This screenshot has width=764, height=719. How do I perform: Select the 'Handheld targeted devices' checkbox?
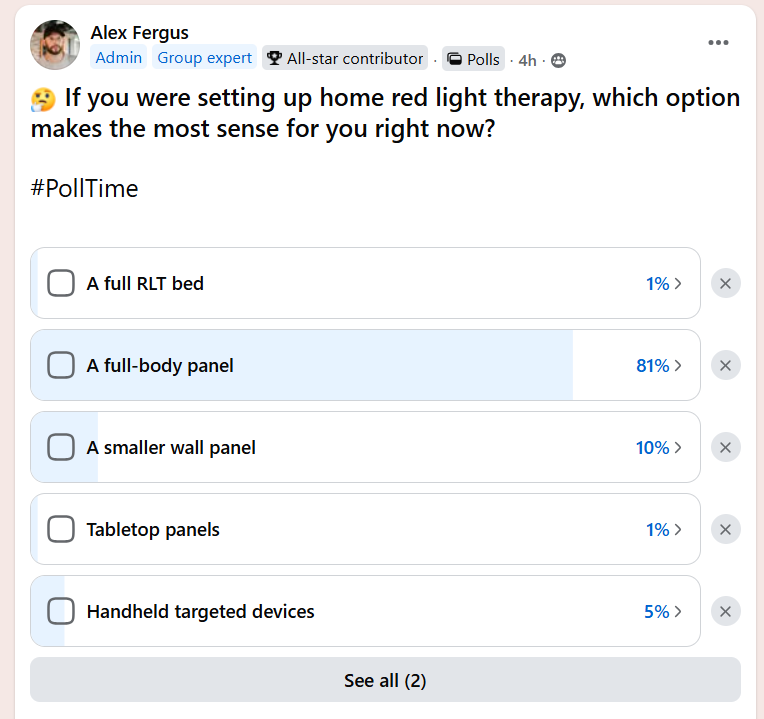(61, 612)
